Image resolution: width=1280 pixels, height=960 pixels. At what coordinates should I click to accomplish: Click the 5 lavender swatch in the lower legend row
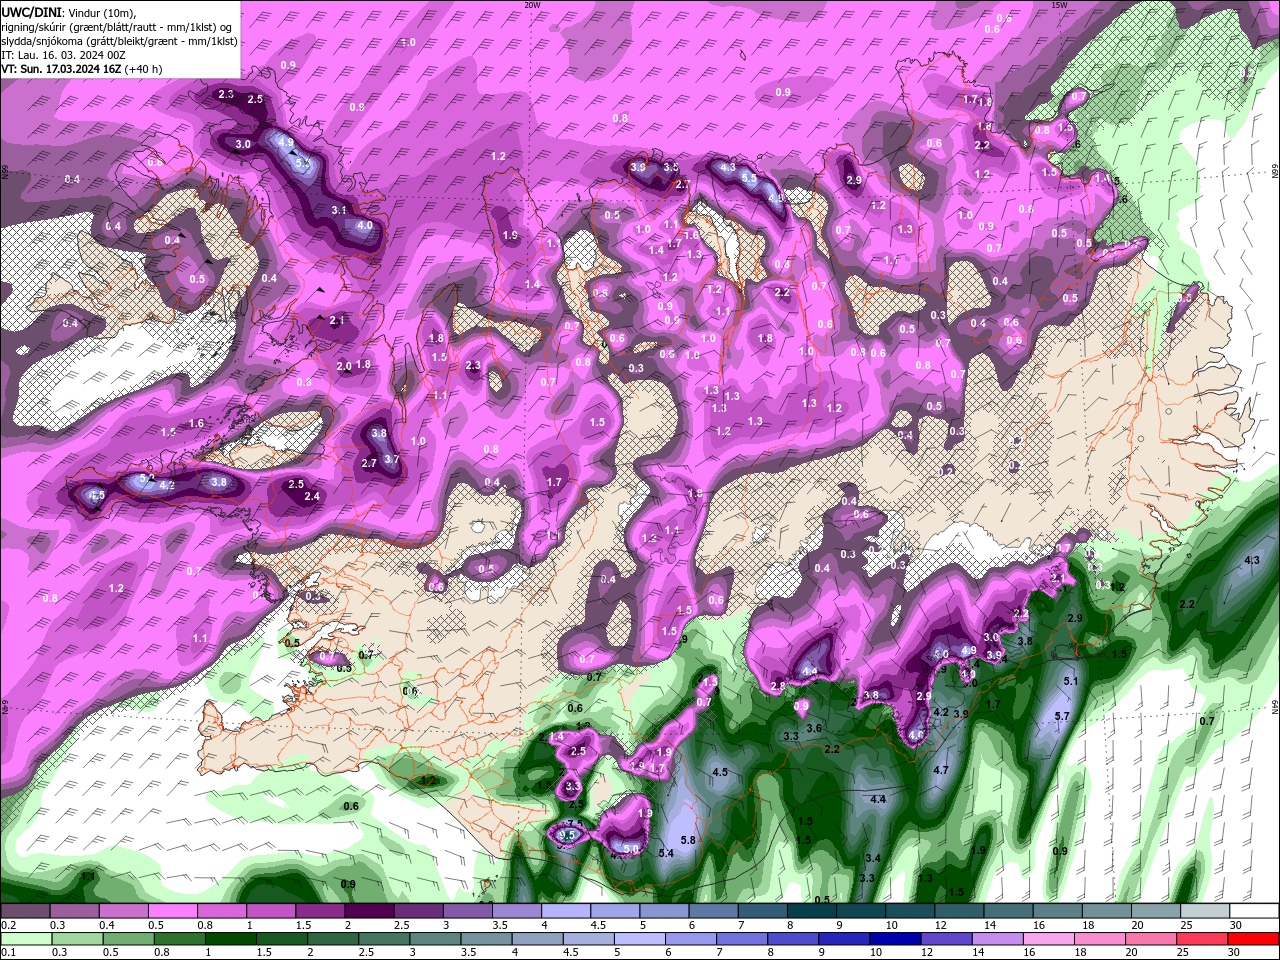tap(640, 939)
